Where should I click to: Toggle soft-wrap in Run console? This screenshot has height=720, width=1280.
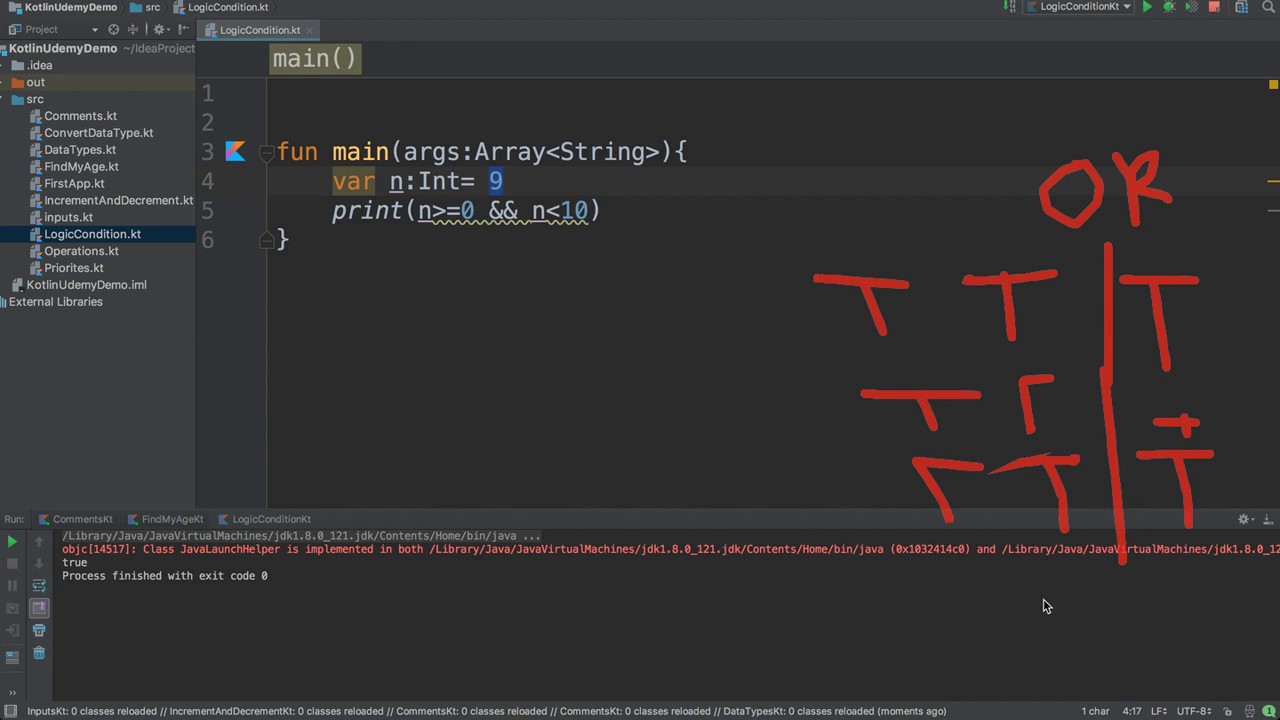(39, 586)
